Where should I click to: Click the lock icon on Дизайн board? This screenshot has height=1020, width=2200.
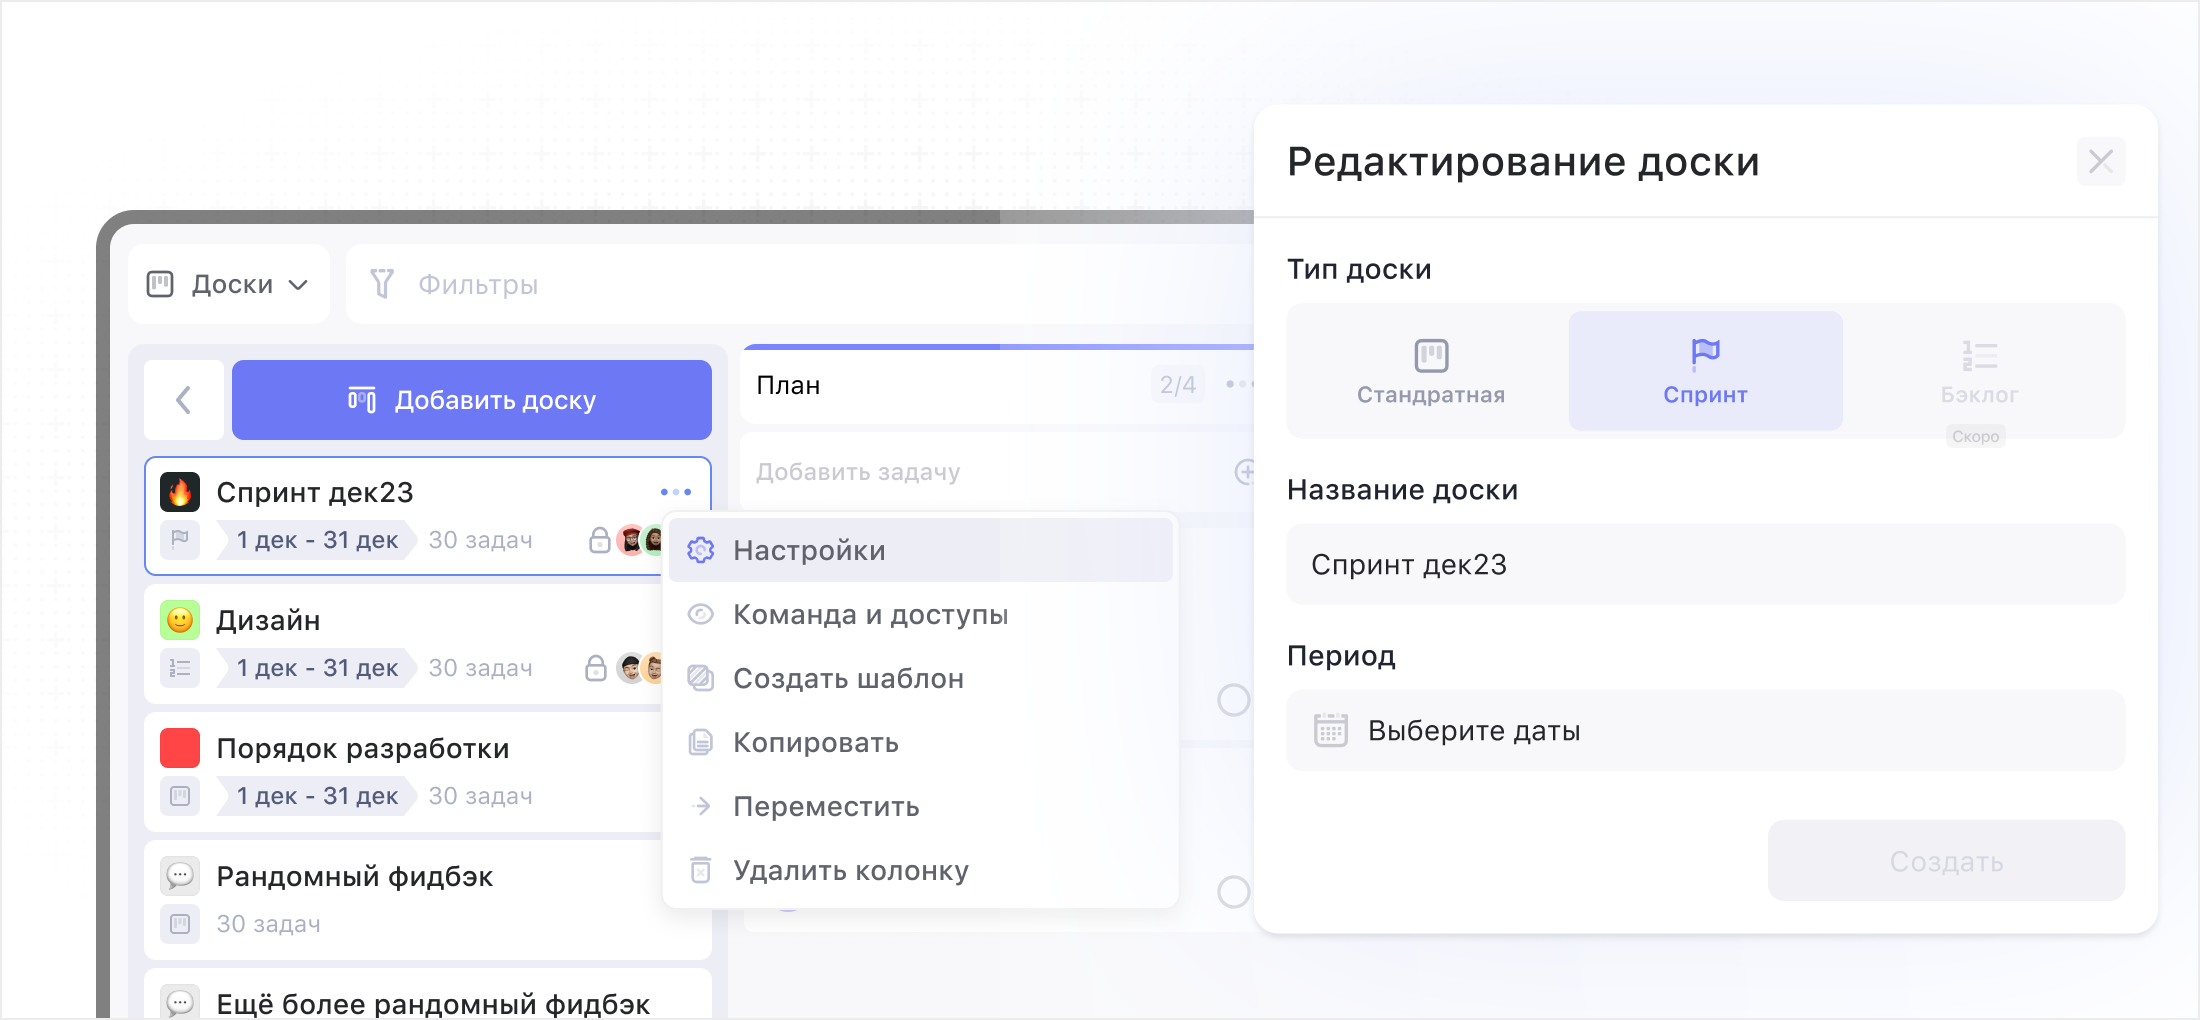597,667
